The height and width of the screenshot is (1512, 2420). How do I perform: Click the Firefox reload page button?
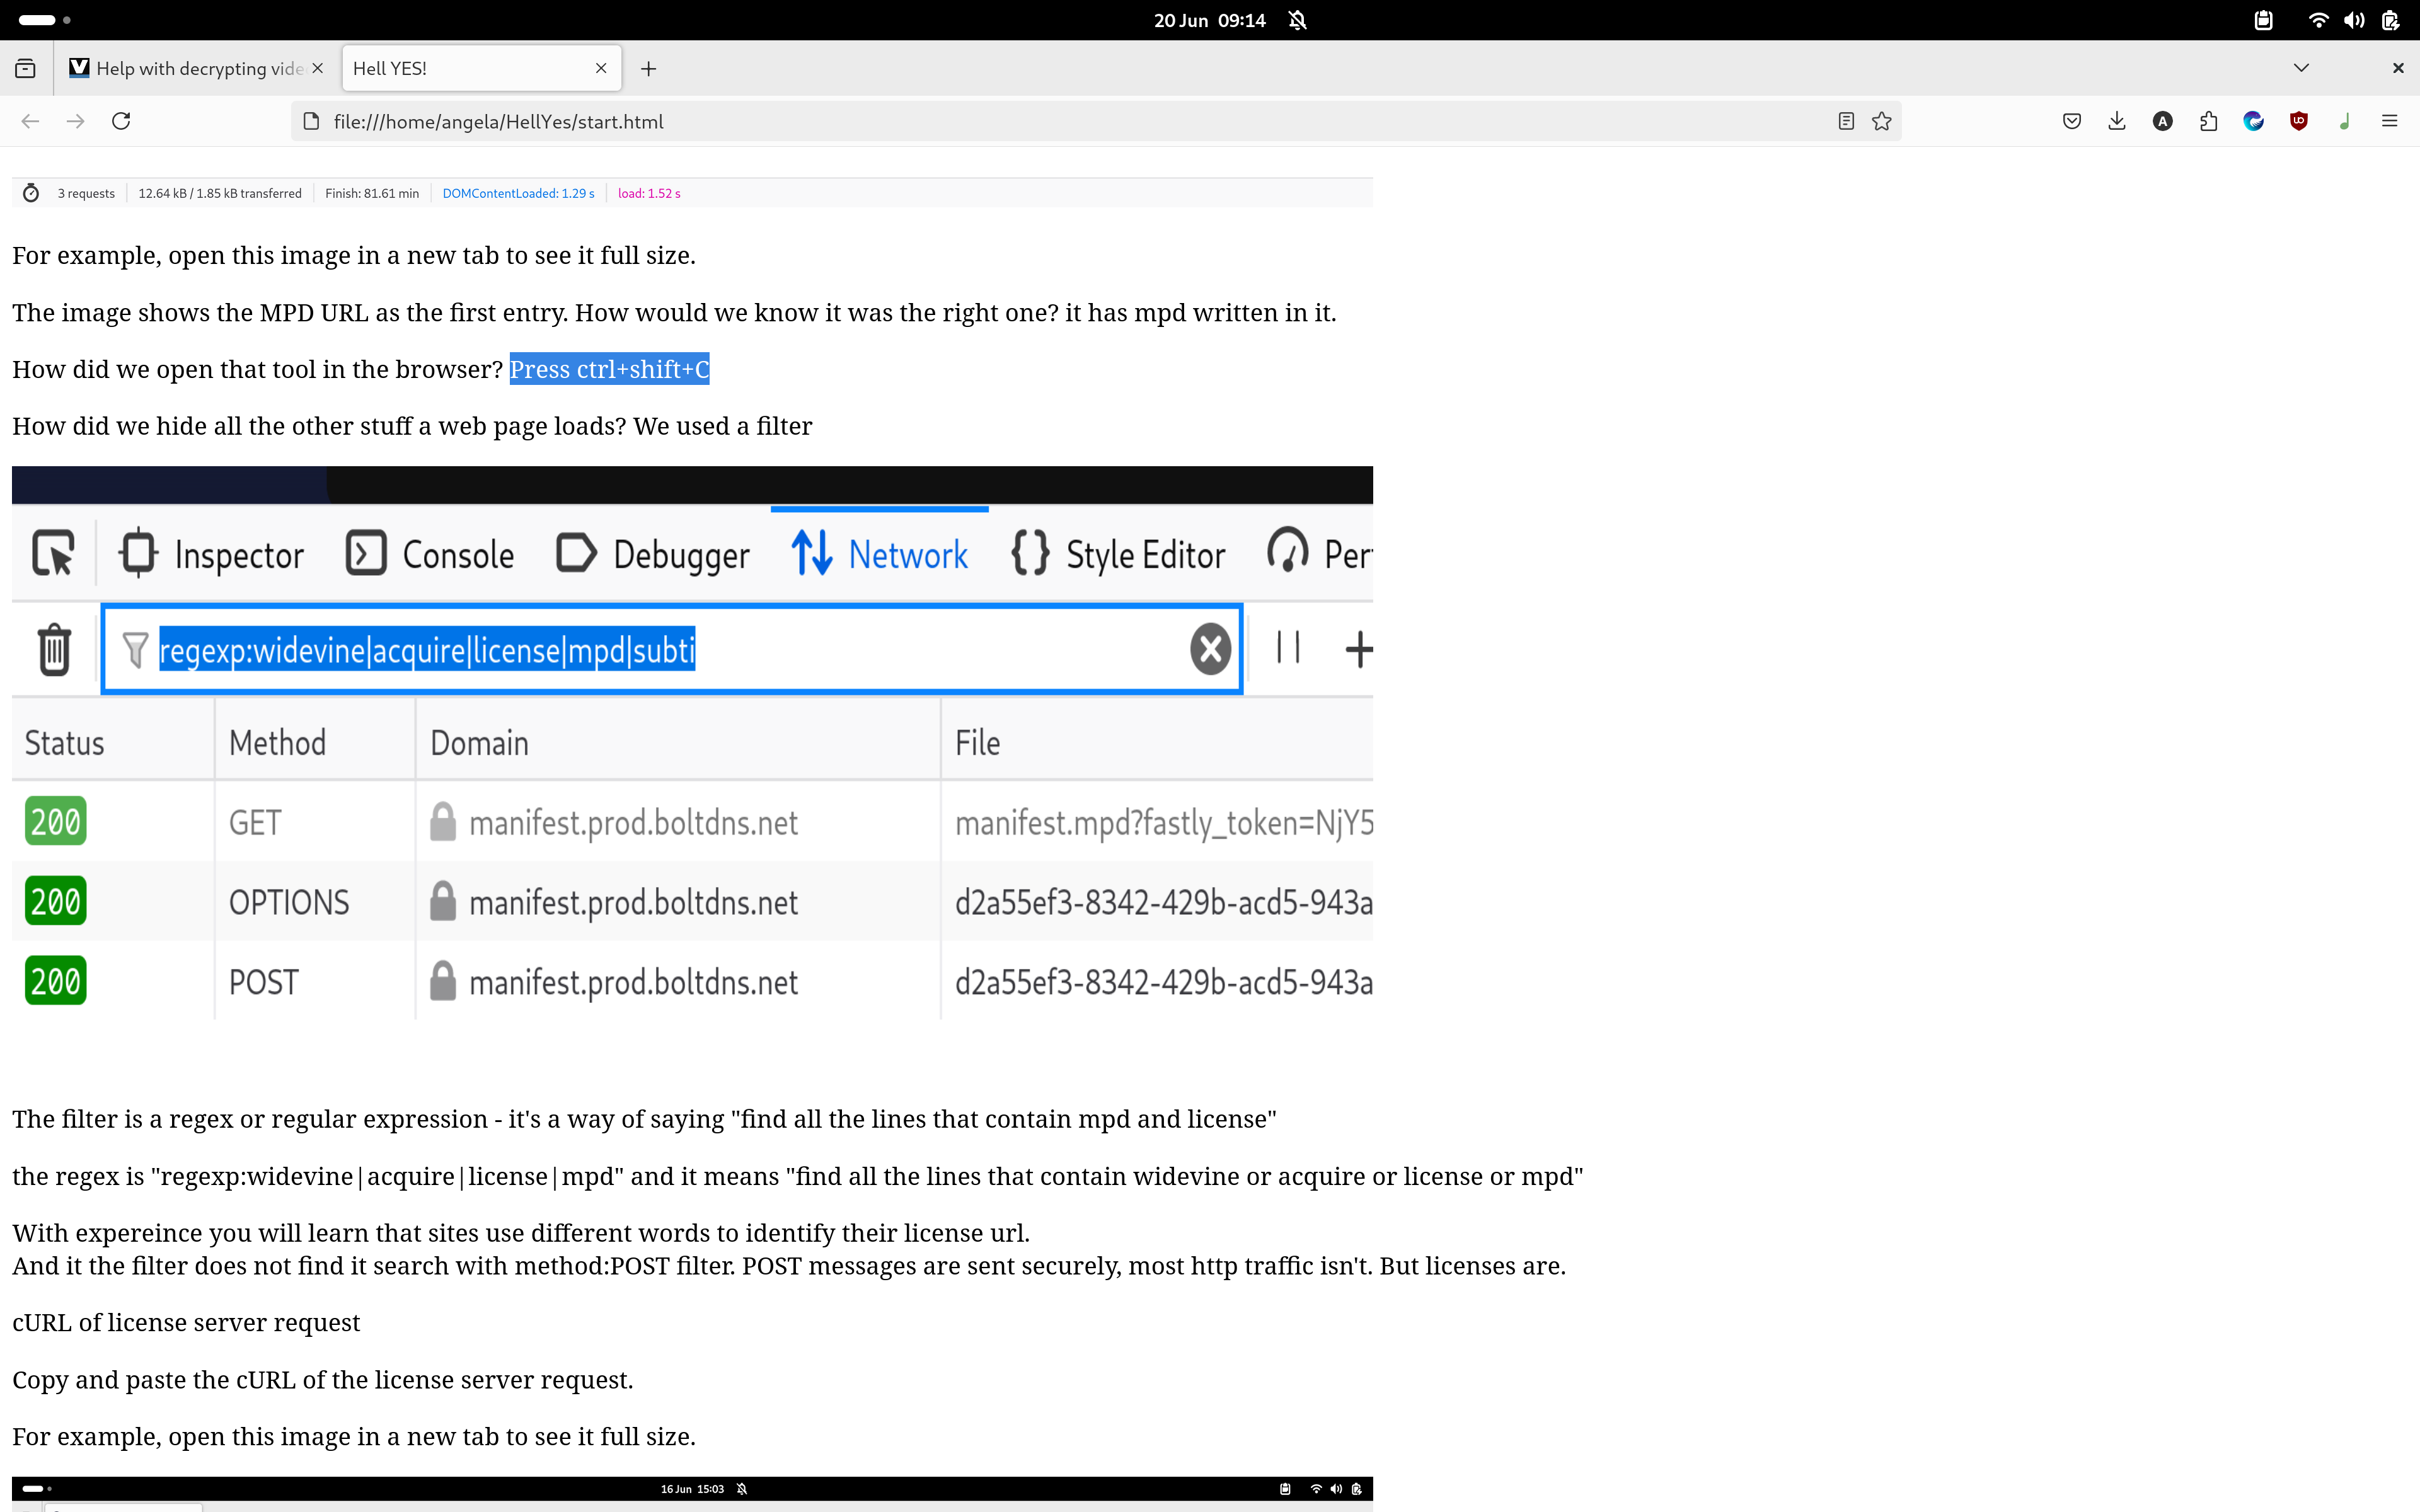pyautogui.click(x=121, y=121)
